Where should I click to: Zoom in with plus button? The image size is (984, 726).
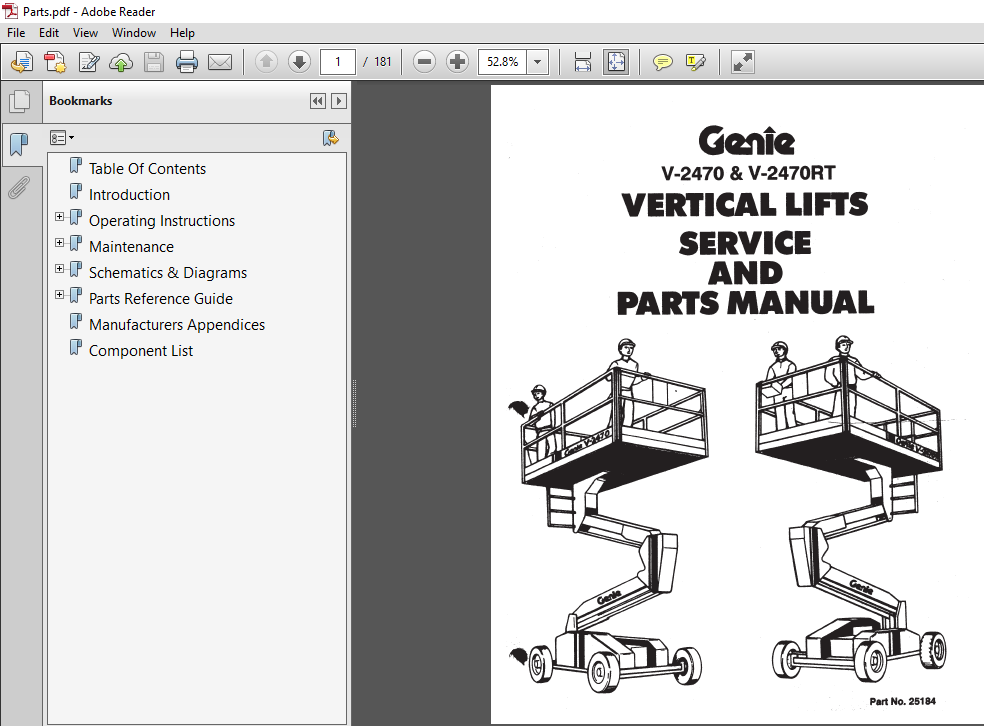click(457, 62)
